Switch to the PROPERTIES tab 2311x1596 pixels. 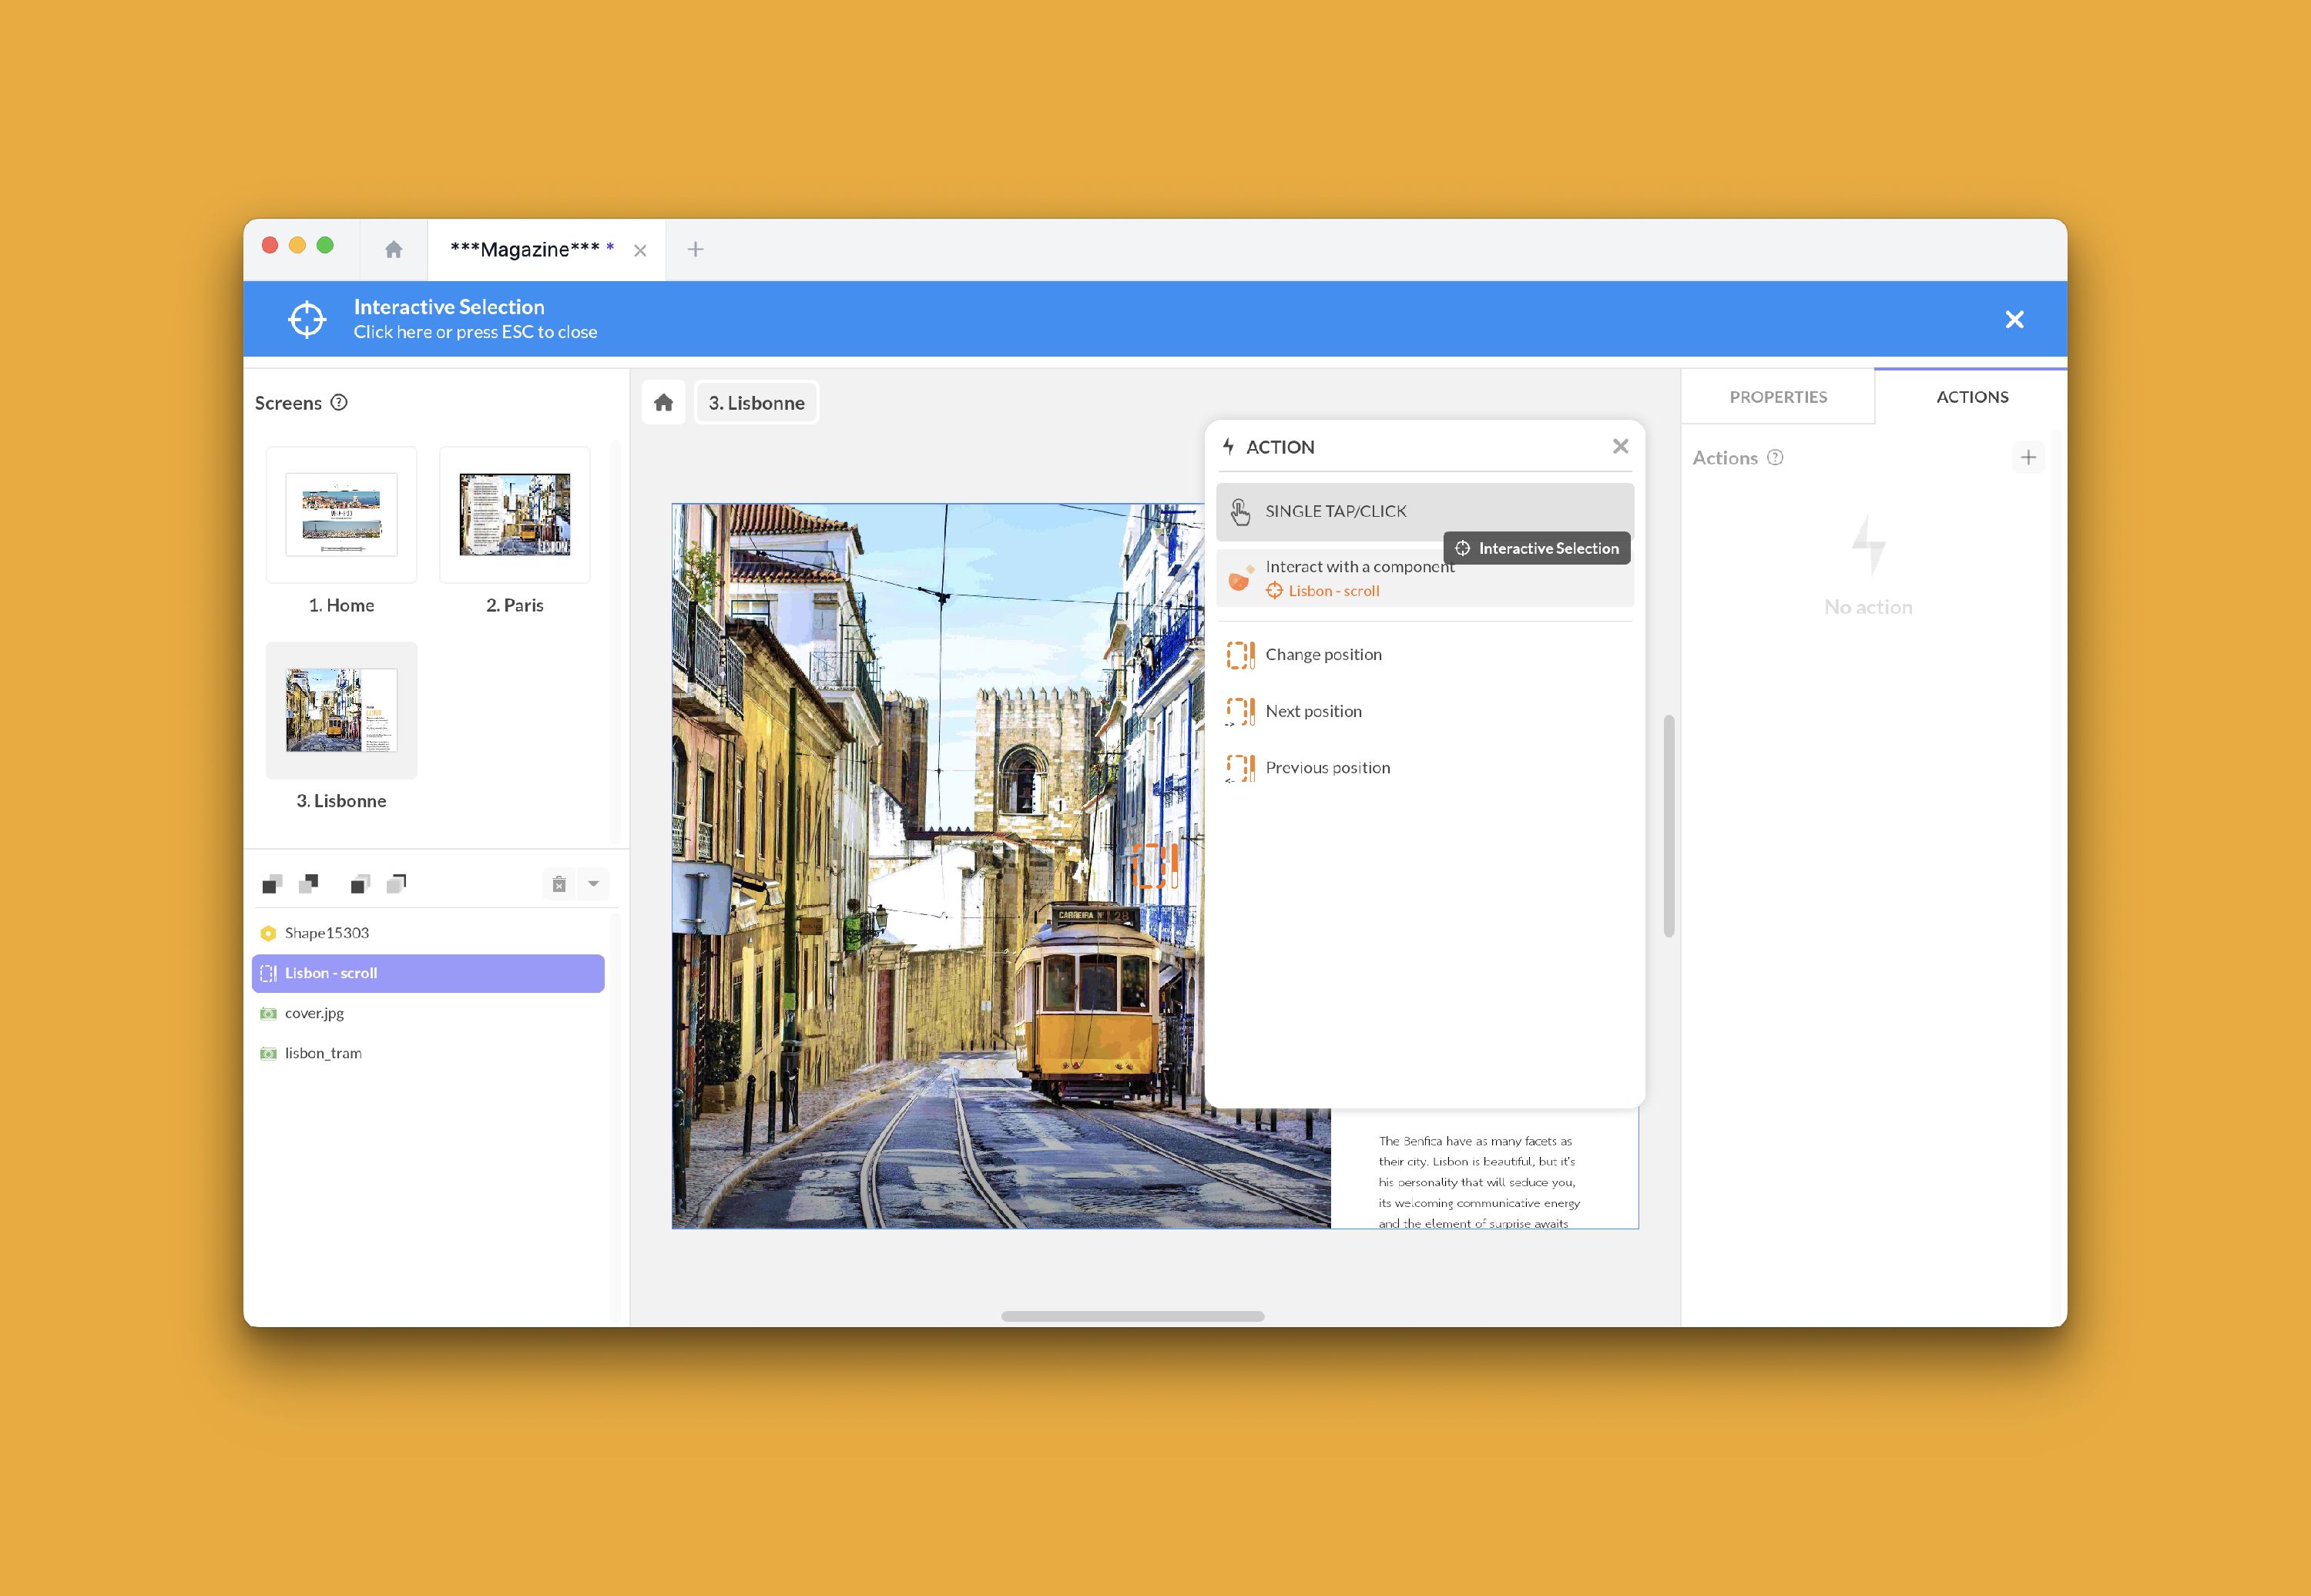1777,397
